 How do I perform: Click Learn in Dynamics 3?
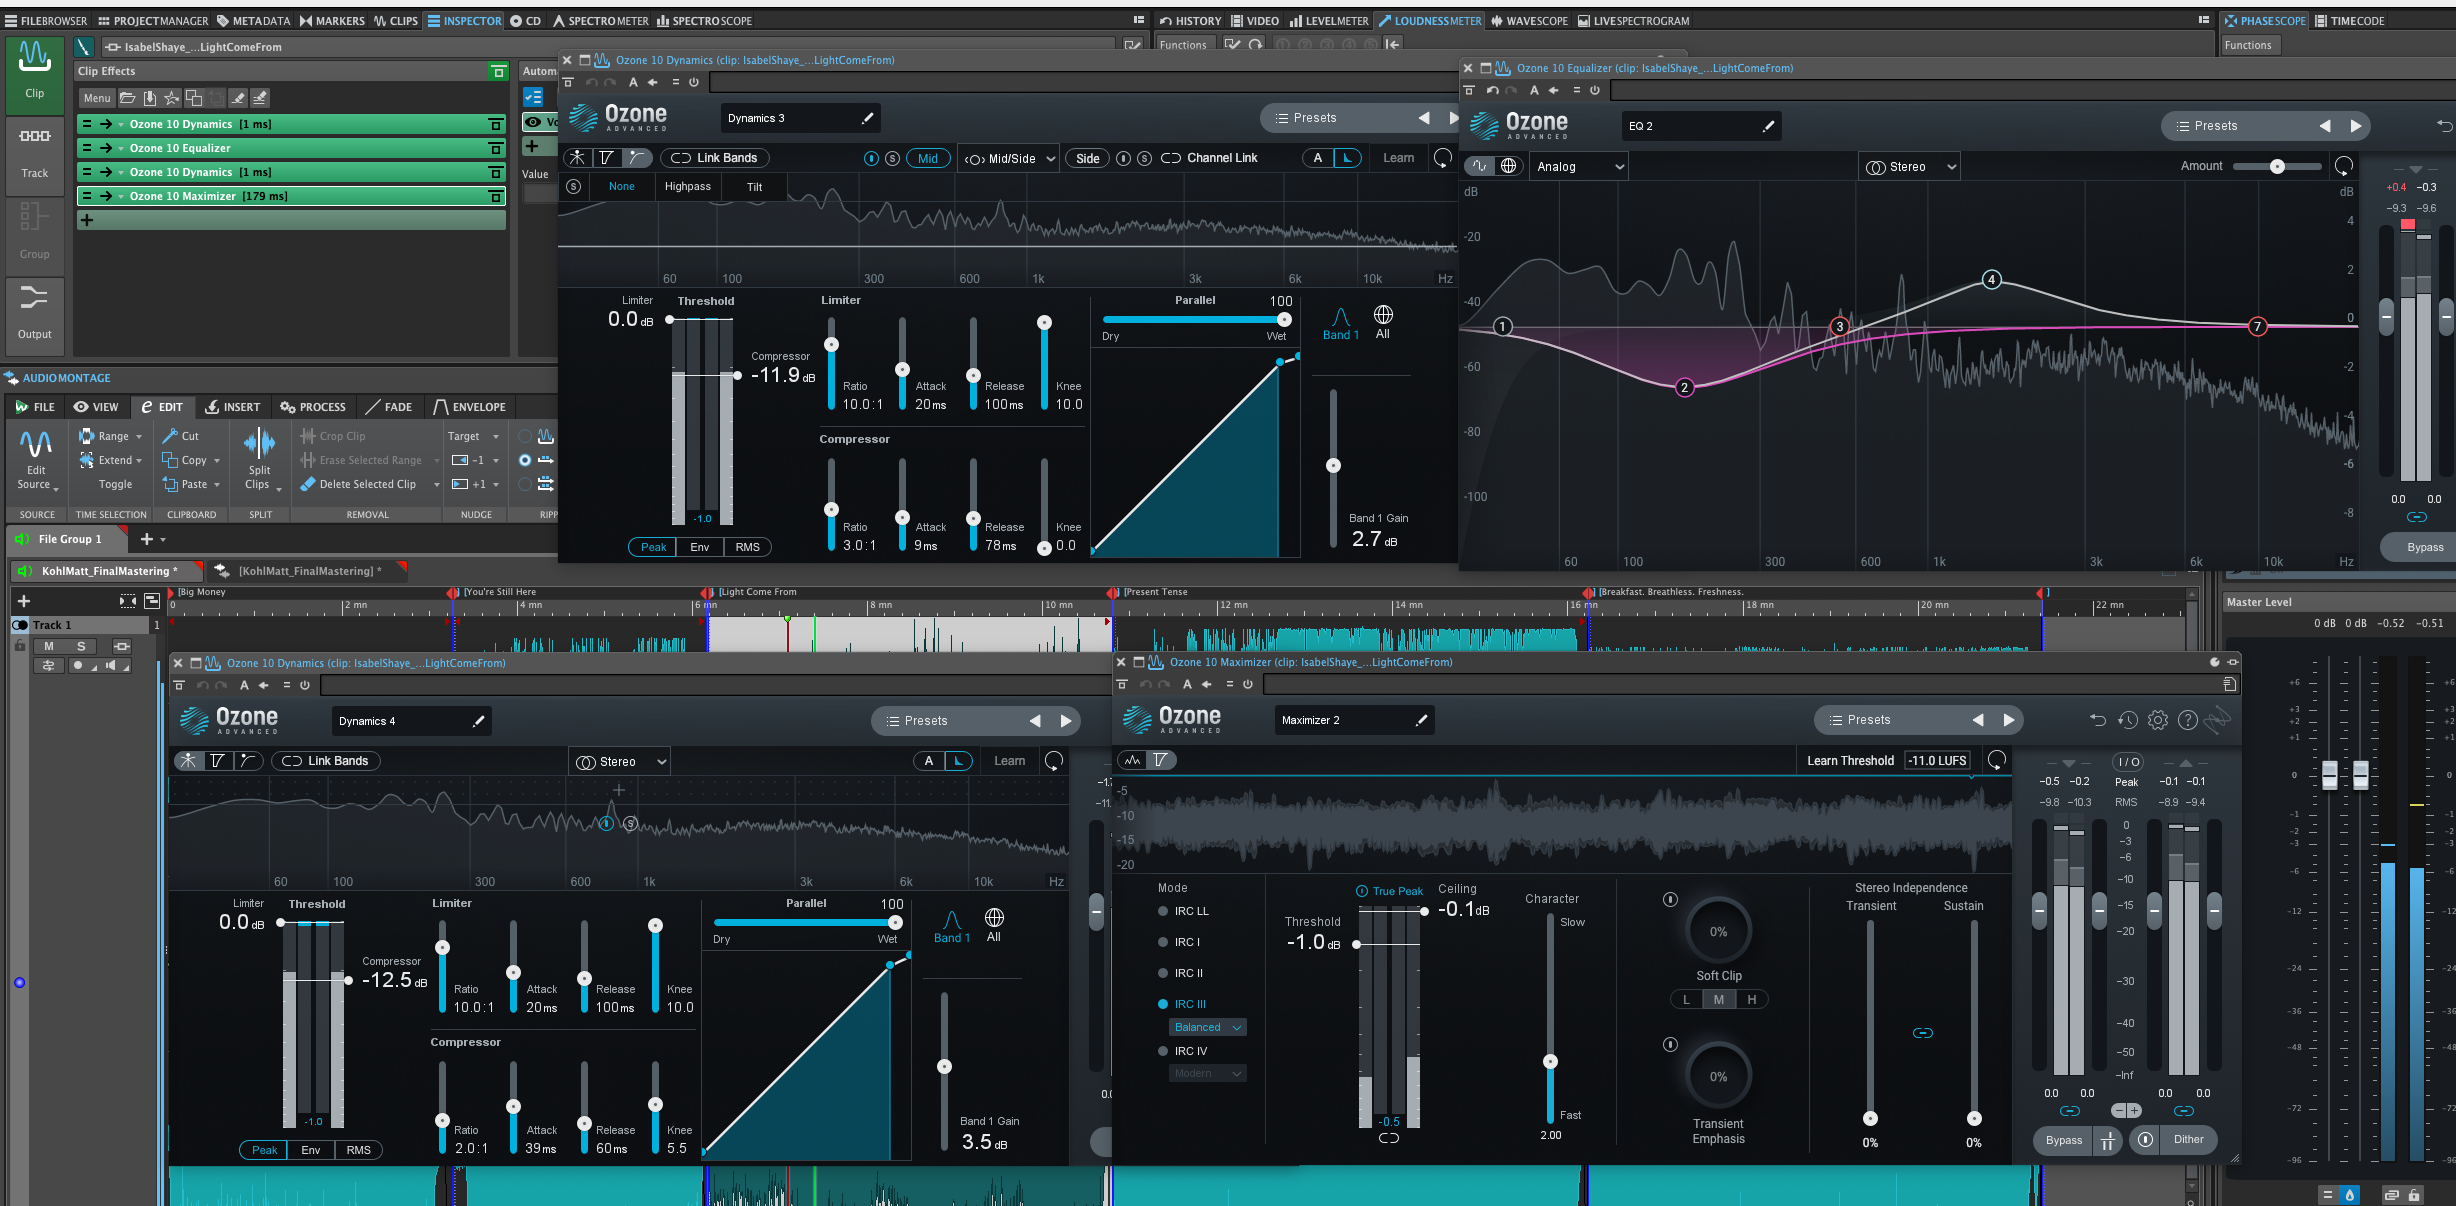[1398, 158]
